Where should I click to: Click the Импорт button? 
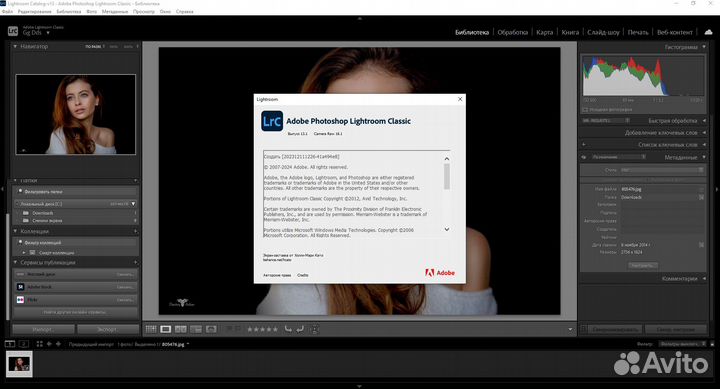(x=43, y=329)
